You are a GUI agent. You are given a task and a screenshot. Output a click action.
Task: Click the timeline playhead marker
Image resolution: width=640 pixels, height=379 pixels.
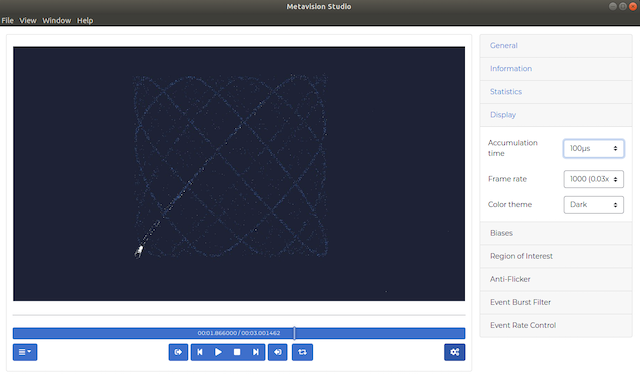pyautogui.click(x=294, y=333)
